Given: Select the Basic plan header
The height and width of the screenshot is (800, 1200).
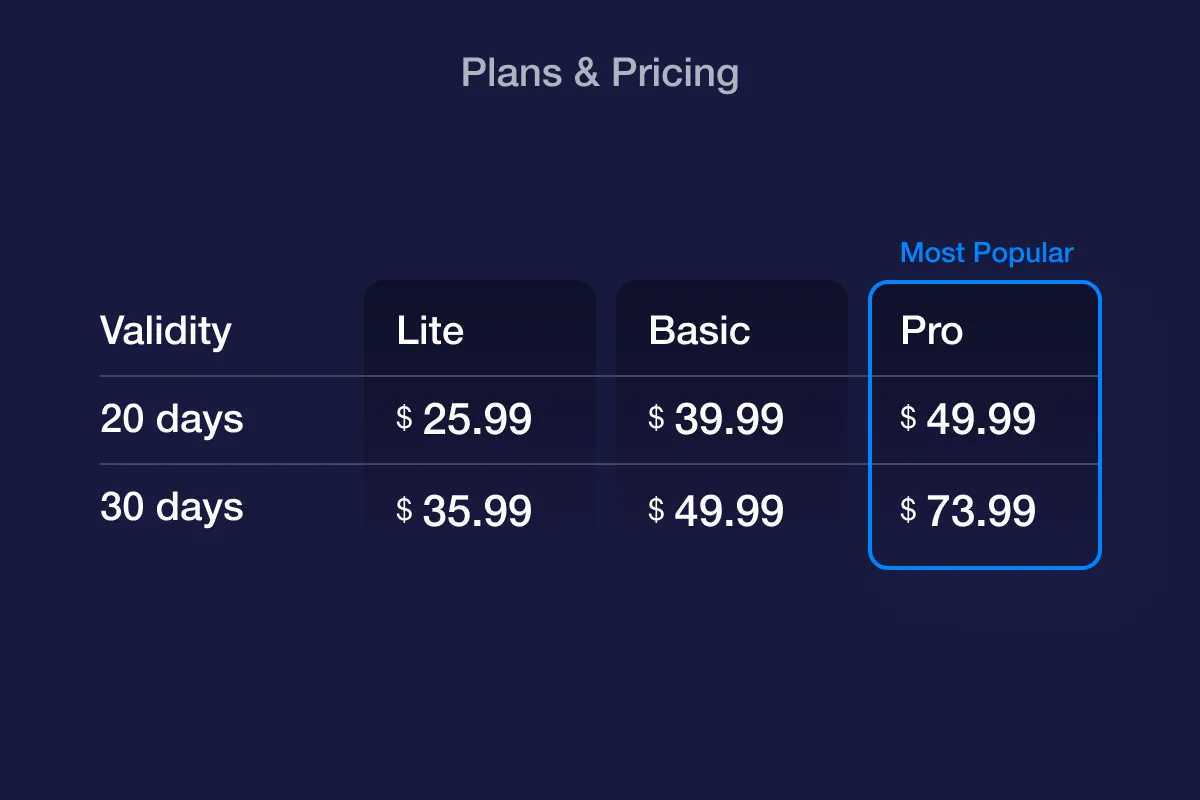Looking at the screenshot, I should point(699,331).
